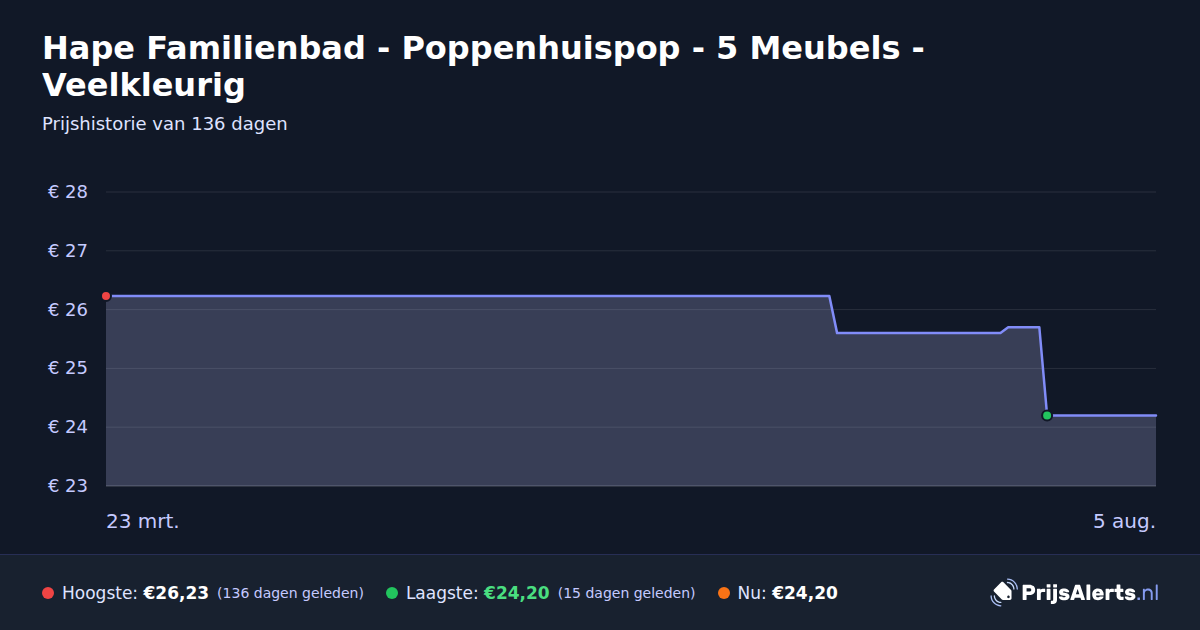This screenshot has height=630, width=1200.
Task: Click the red highest-price dot on the chart
Action: (106, 296)
